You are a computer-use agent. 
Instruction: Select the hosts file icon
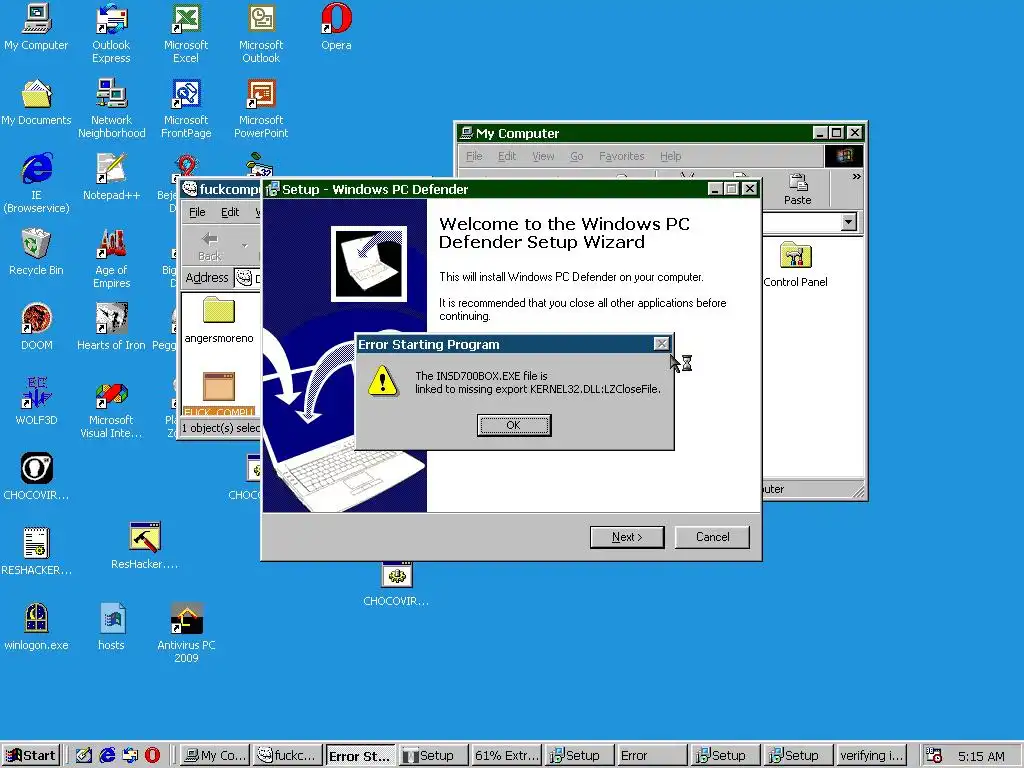(111, 627)
